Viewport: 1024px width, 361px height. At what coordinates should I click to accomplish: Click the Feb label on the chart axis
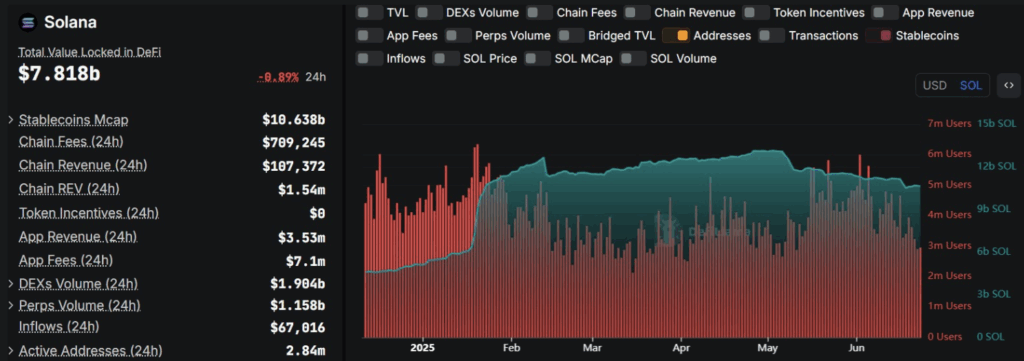511,348
